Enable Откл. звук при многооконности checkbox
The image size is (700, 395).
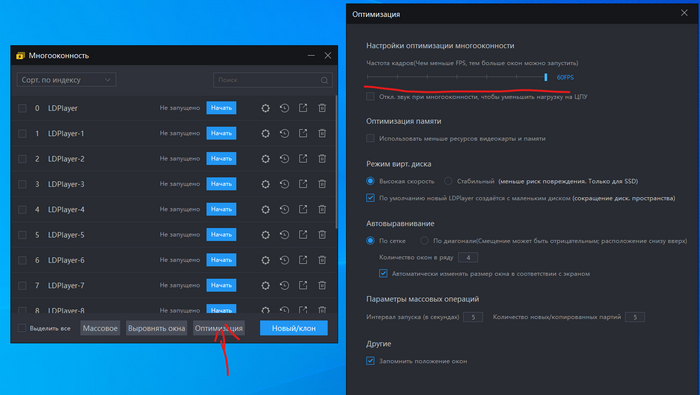coord(370,96)
